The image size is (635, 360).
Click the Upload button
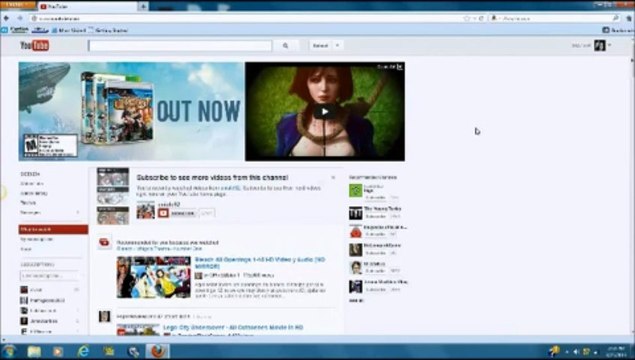[x=320, y=46]
